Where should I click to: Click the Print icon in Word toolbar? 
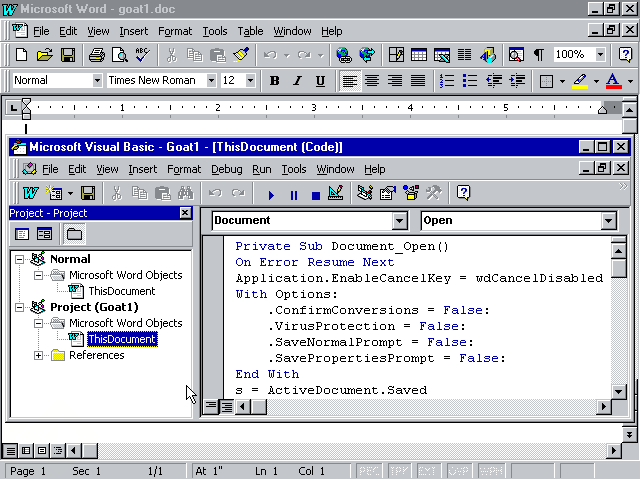click(x=97, y=55)
